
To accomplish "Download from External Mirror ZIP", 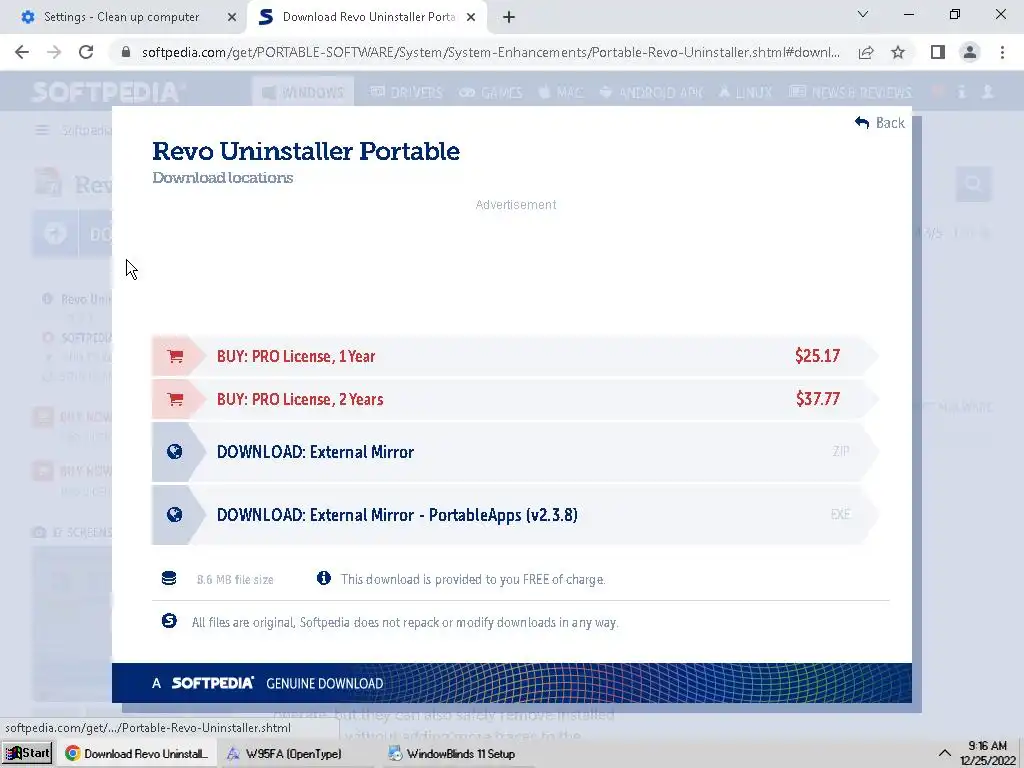I will 515,452.
